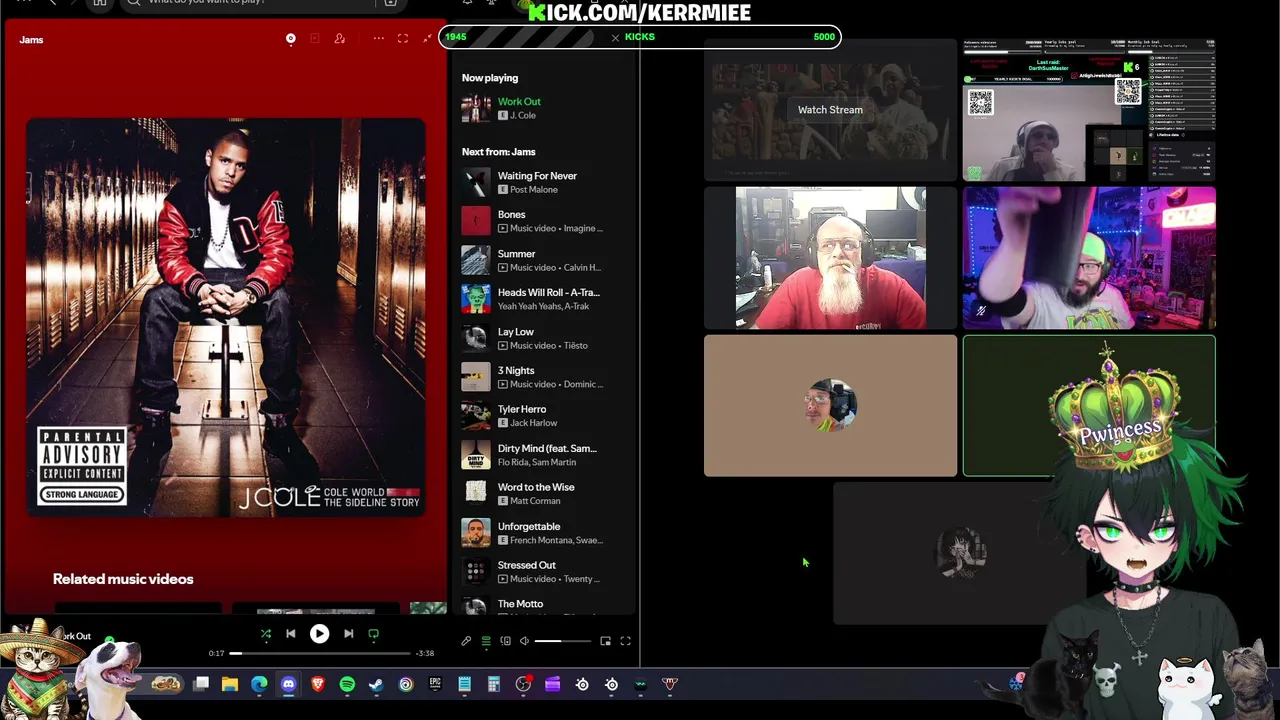This screenshot has height=720, width=1280.
Task: Click the Work Out now playing title
Action: [x=519, y=102]
